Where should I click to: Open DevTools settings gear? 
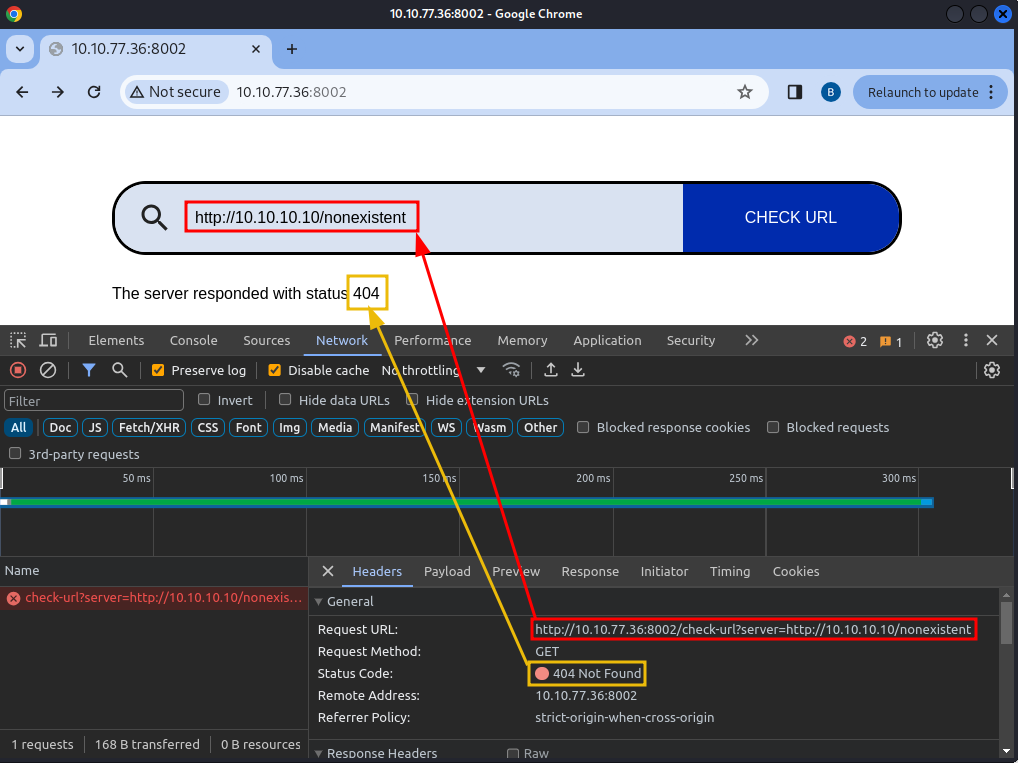point(935,340)
